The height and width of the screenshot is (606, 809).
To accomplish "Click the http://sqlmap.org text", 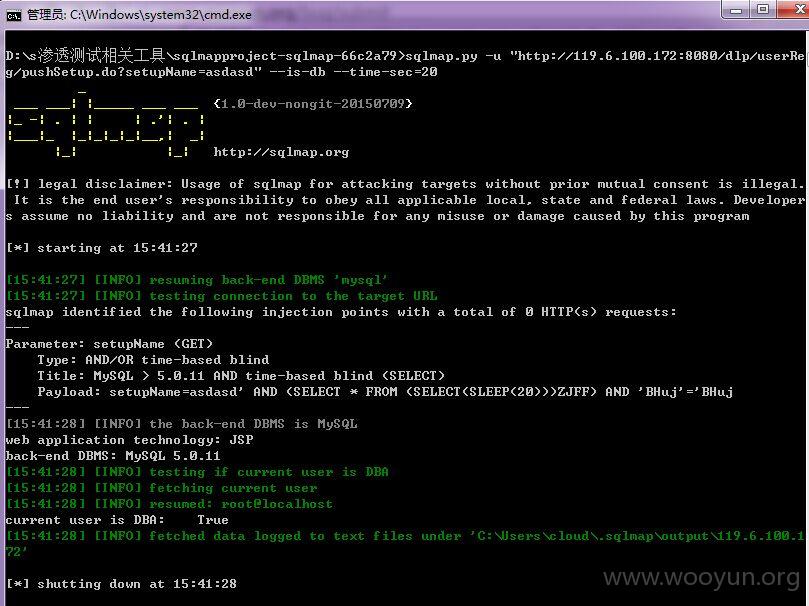I will click(281, 152).
